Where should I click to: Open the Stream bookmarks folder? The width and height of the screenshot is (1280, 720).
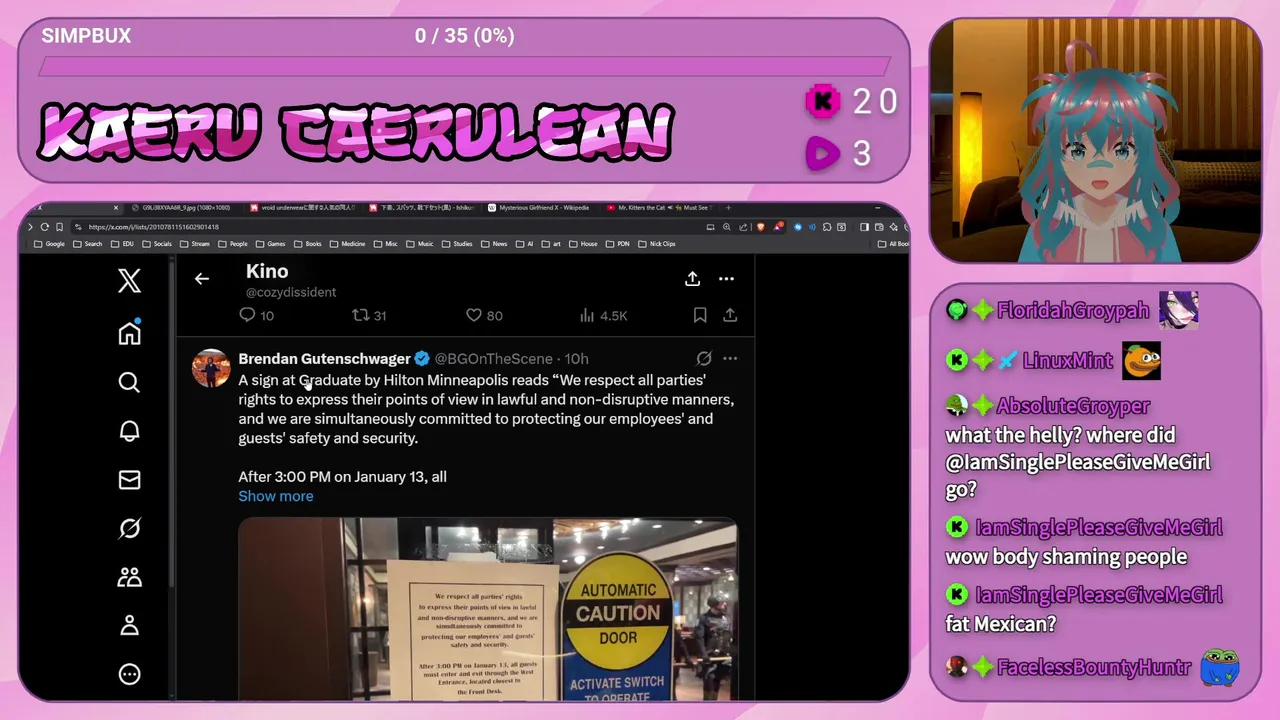(195, 244)
